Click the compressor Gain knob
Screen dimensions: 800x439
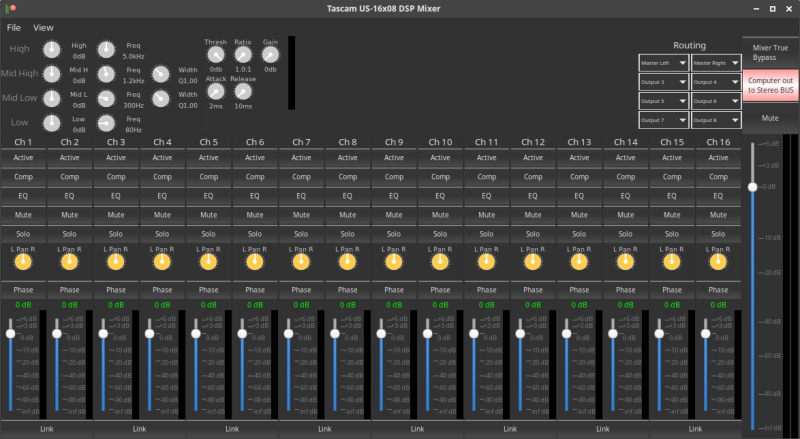point(270,55)
